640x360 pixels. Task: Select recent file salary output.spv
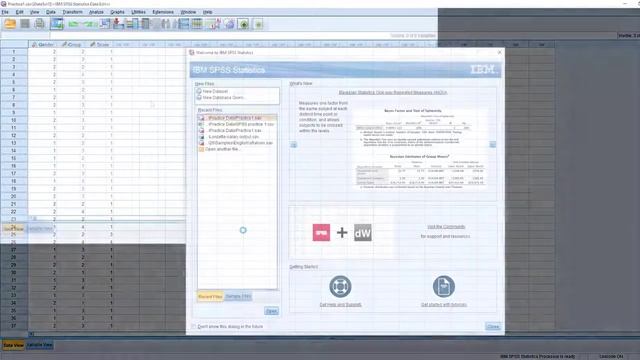click(237, 137)
